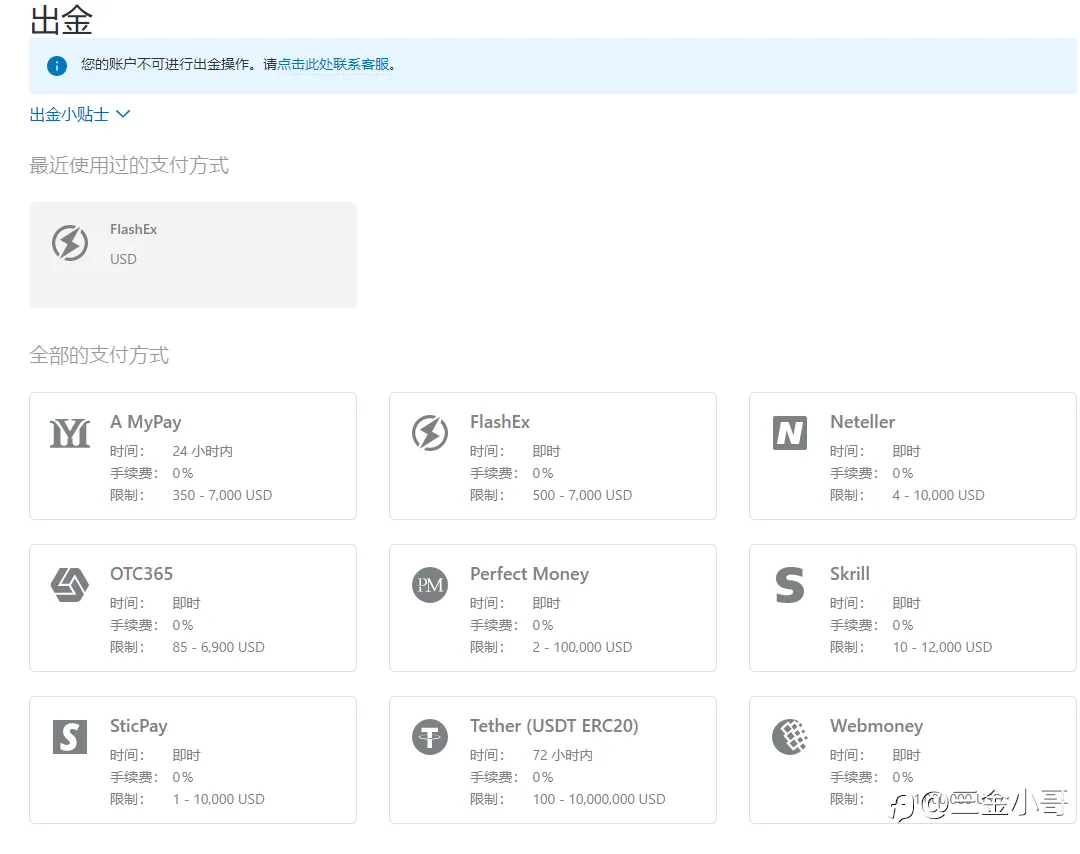Click the 1 - 10,000 USD limit text
The height and width of the screenshot is (854, 1080).
218,799
